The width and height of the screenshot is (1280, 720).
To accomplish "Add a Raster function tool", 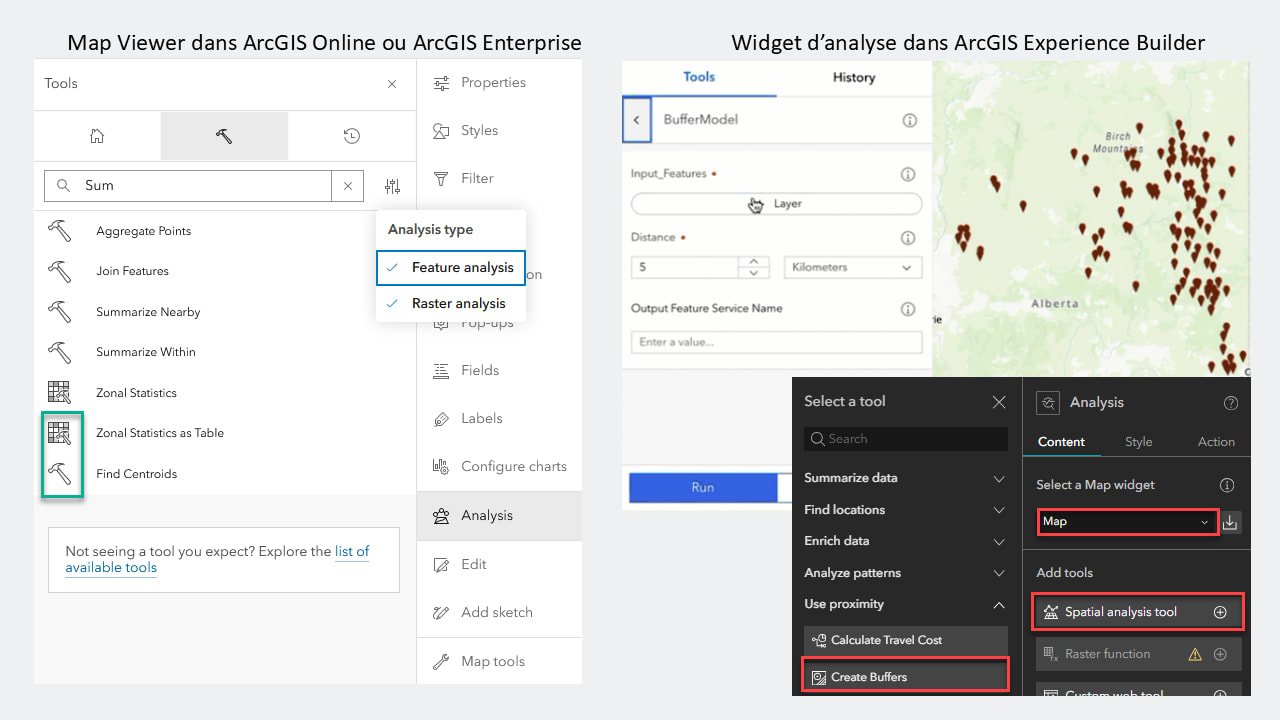I will [x=1220, y=654].
